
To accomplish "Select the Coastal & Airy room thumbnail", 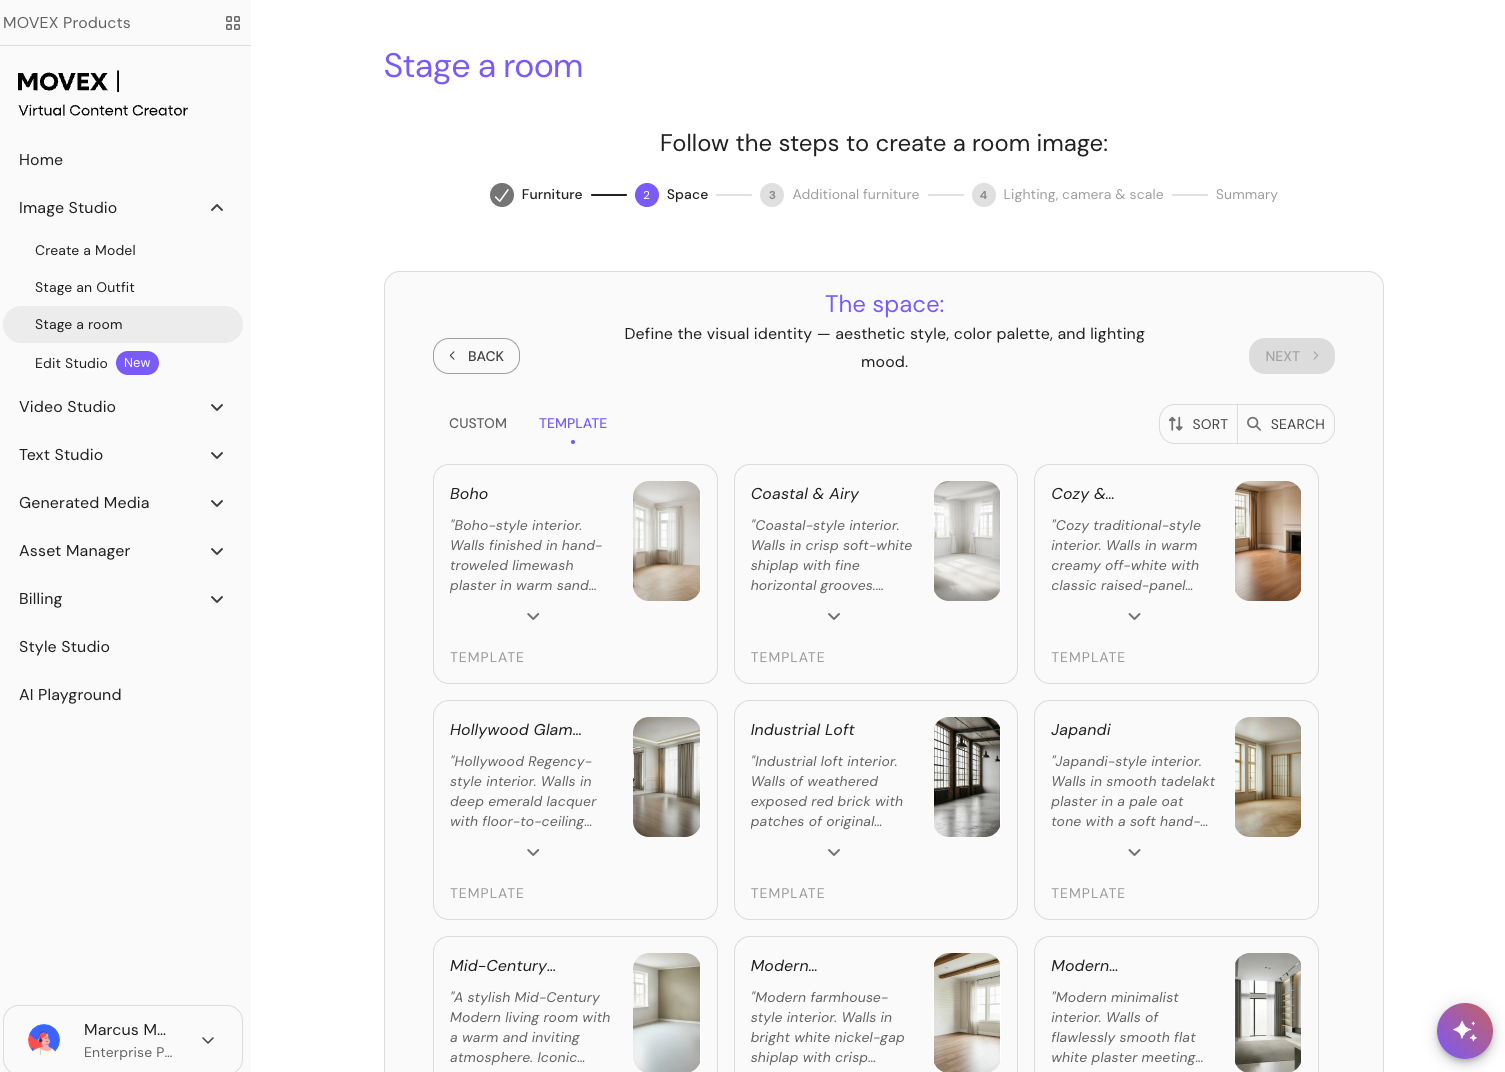I will 967,541.
